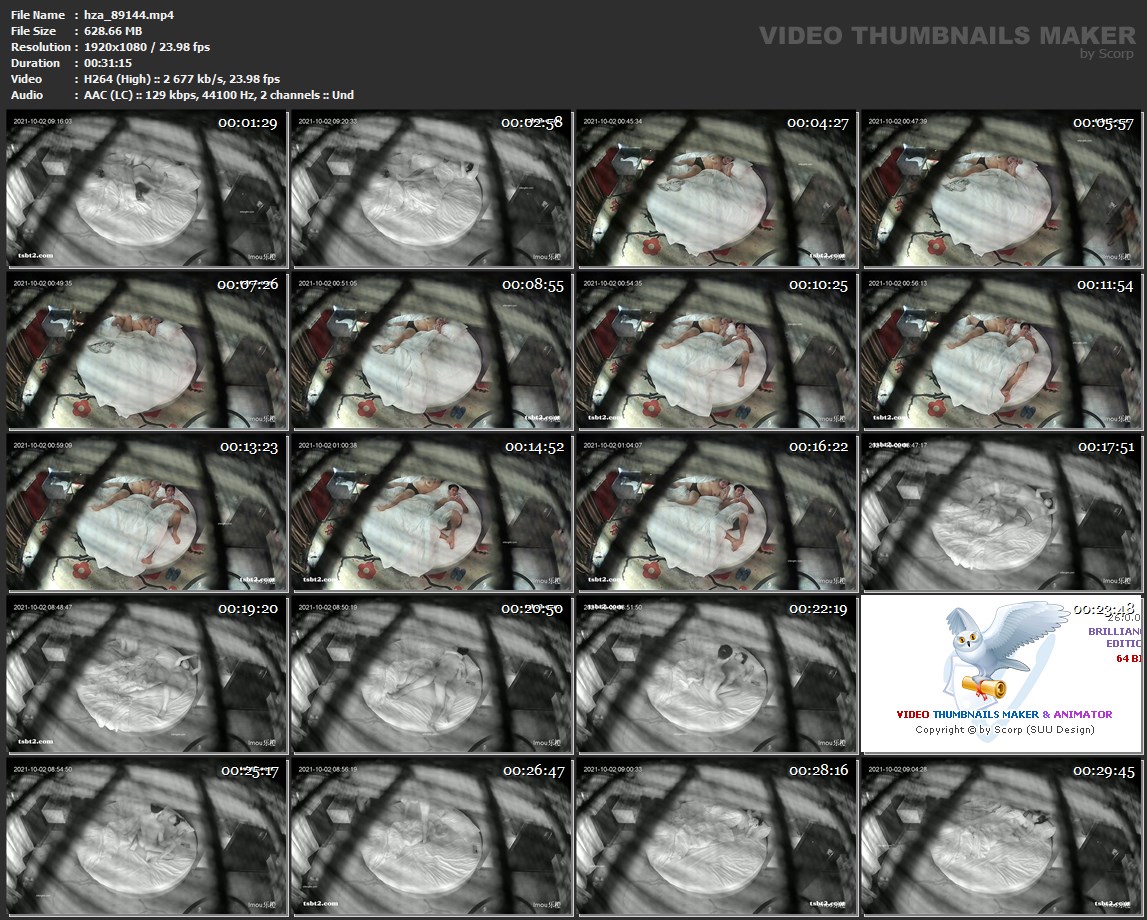Click the file size value 628.66 MB
Image resolution: width=1147 pixels, height=920 pixels.
(113, 31)
